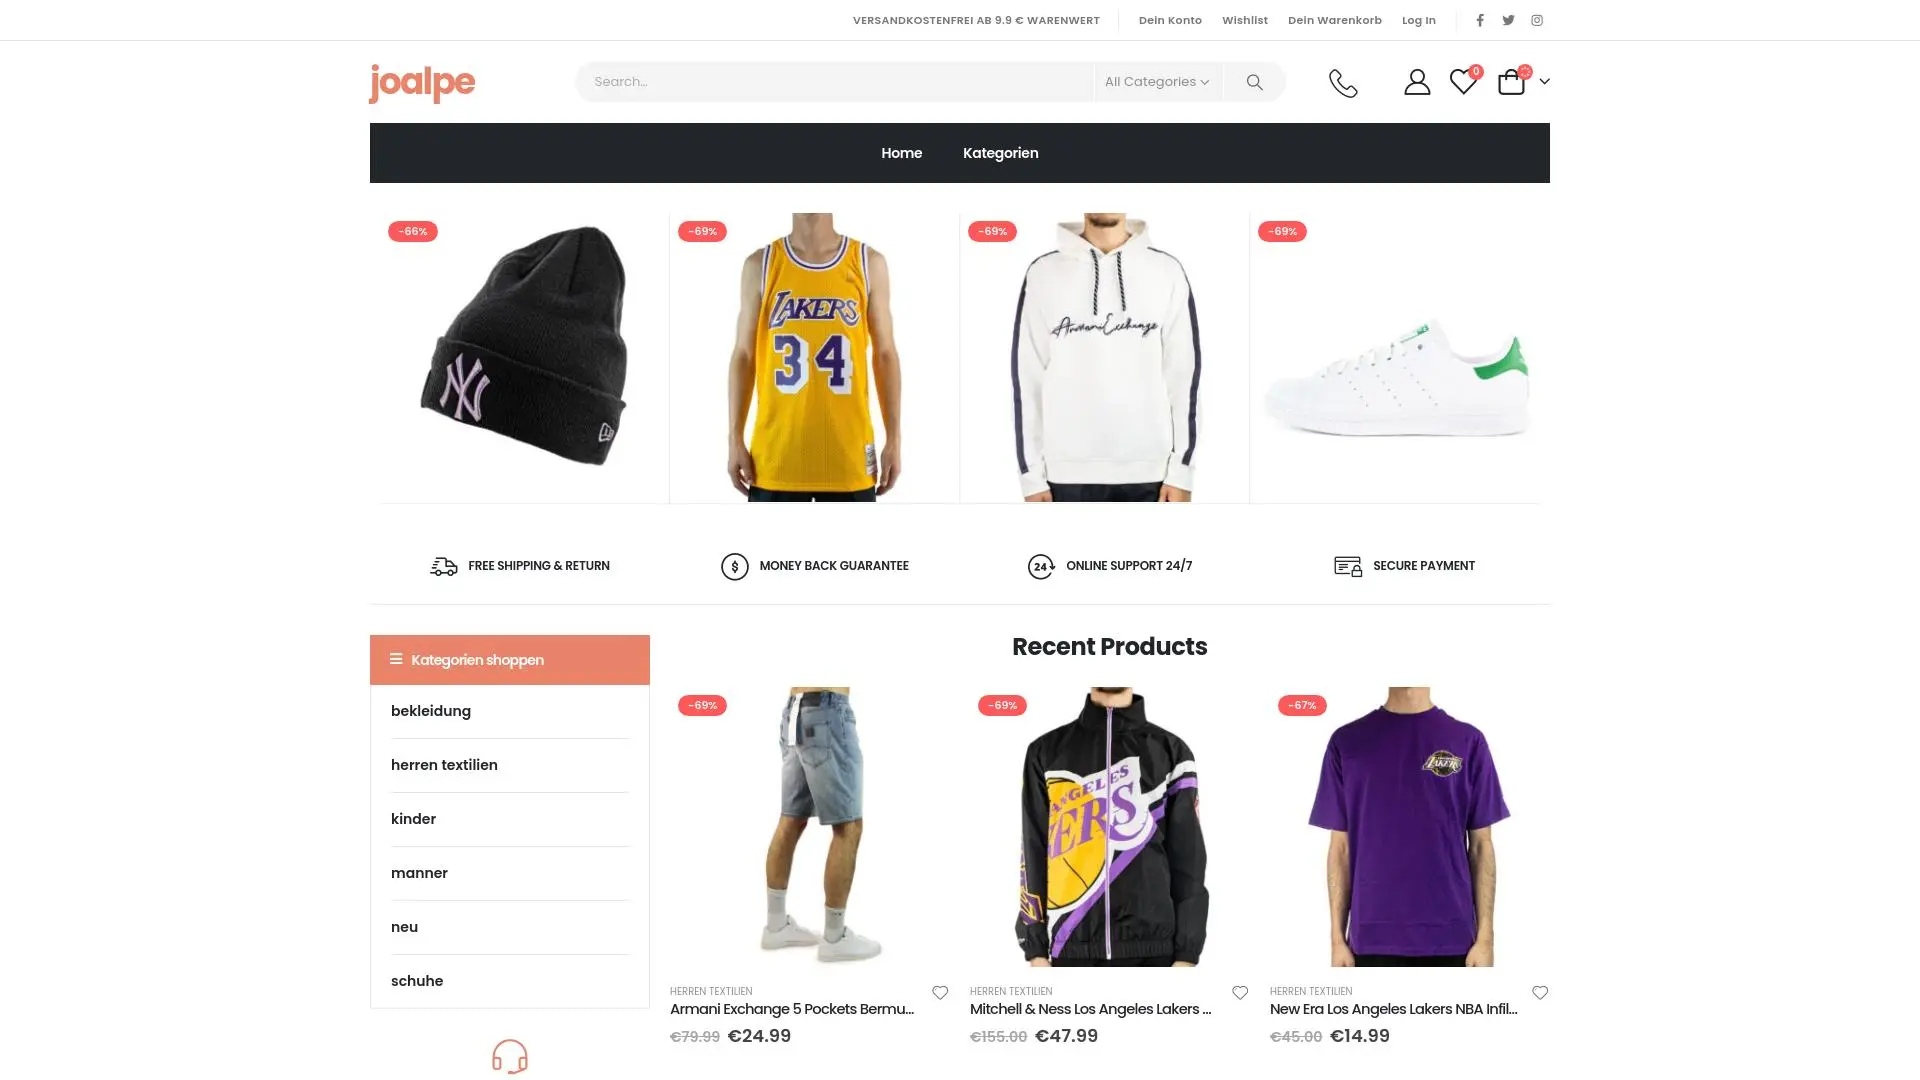Collapse the Kategorien shoppen menu header
The width and height of the screenshot is (1920, 1080).
(510, 660)
